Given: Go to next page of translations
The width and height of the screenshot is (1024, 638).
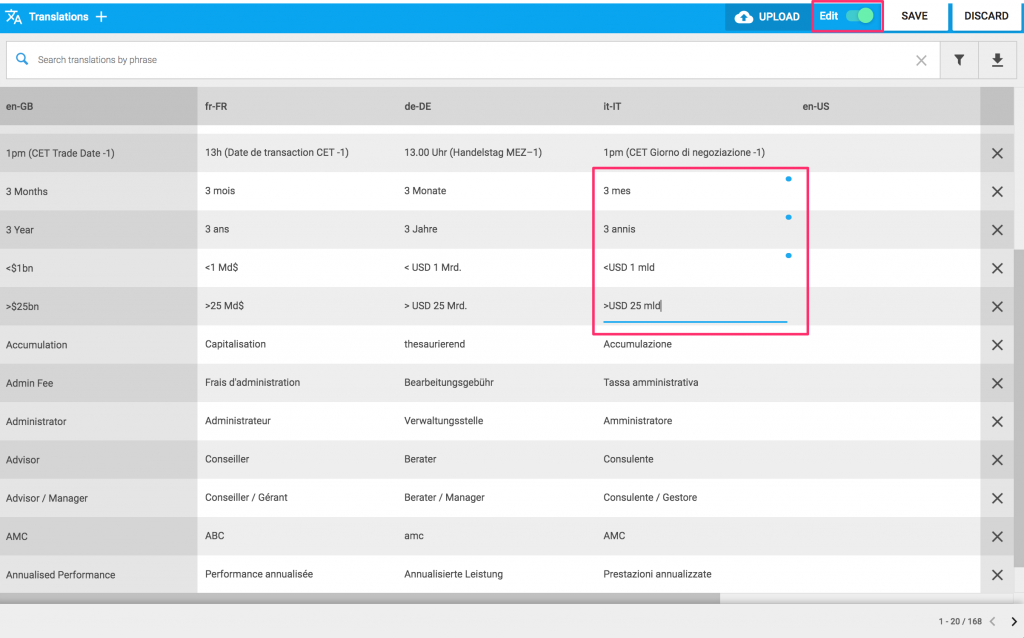Looking at the screenshot, I should [x=1013, y=622].
